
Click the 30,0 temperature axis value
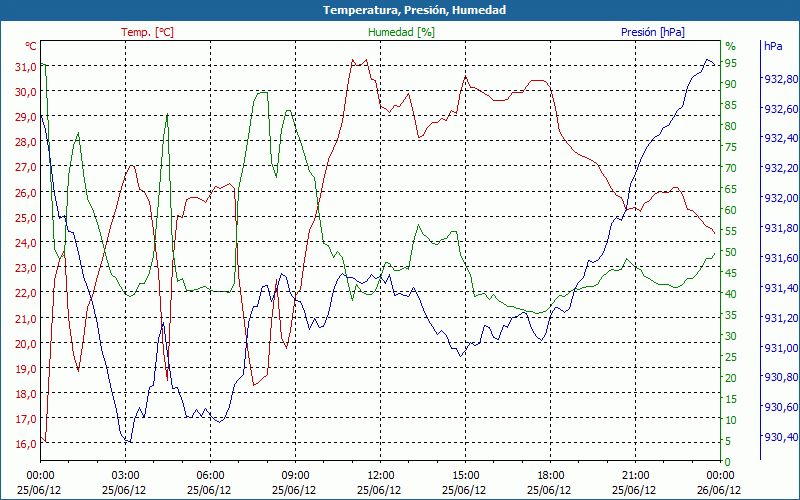pos(26,92)
